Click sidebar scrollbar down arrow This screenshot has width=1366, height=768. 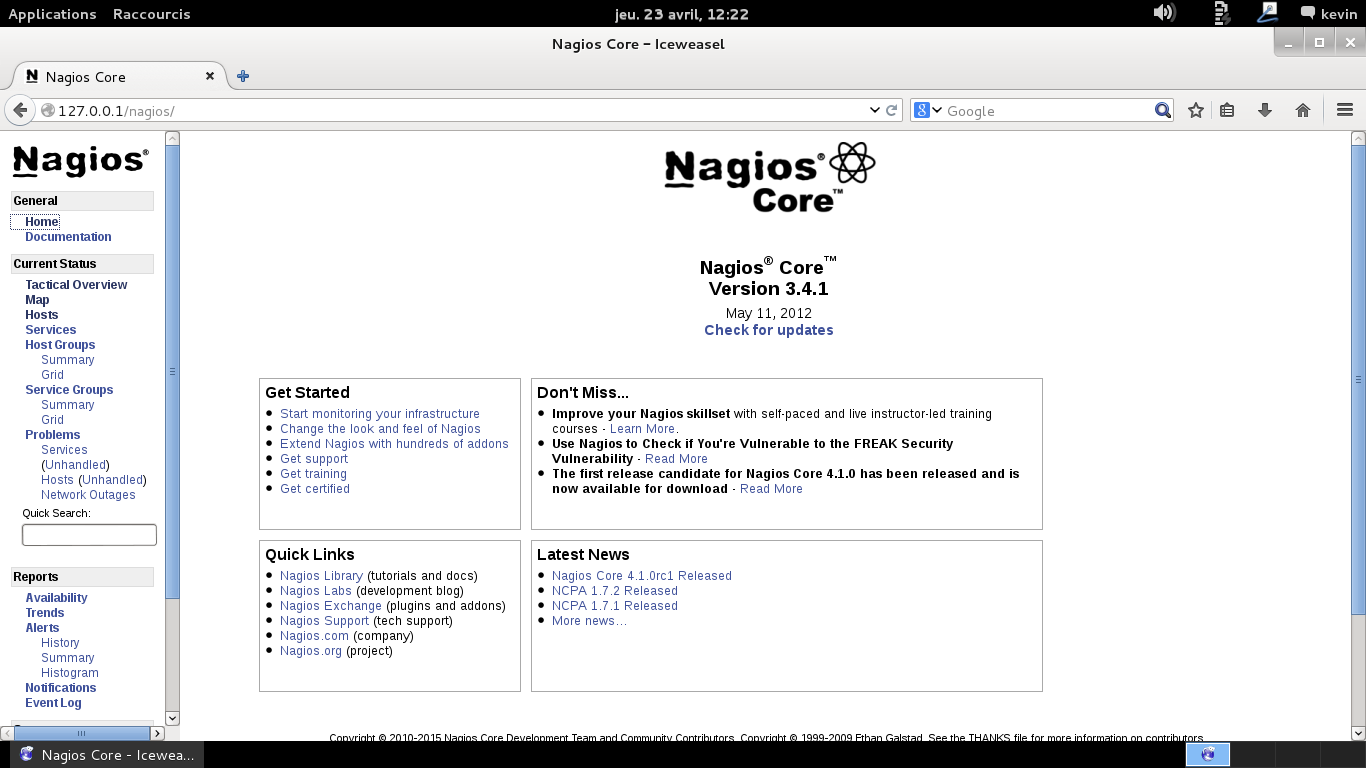(x=172, y=718)
